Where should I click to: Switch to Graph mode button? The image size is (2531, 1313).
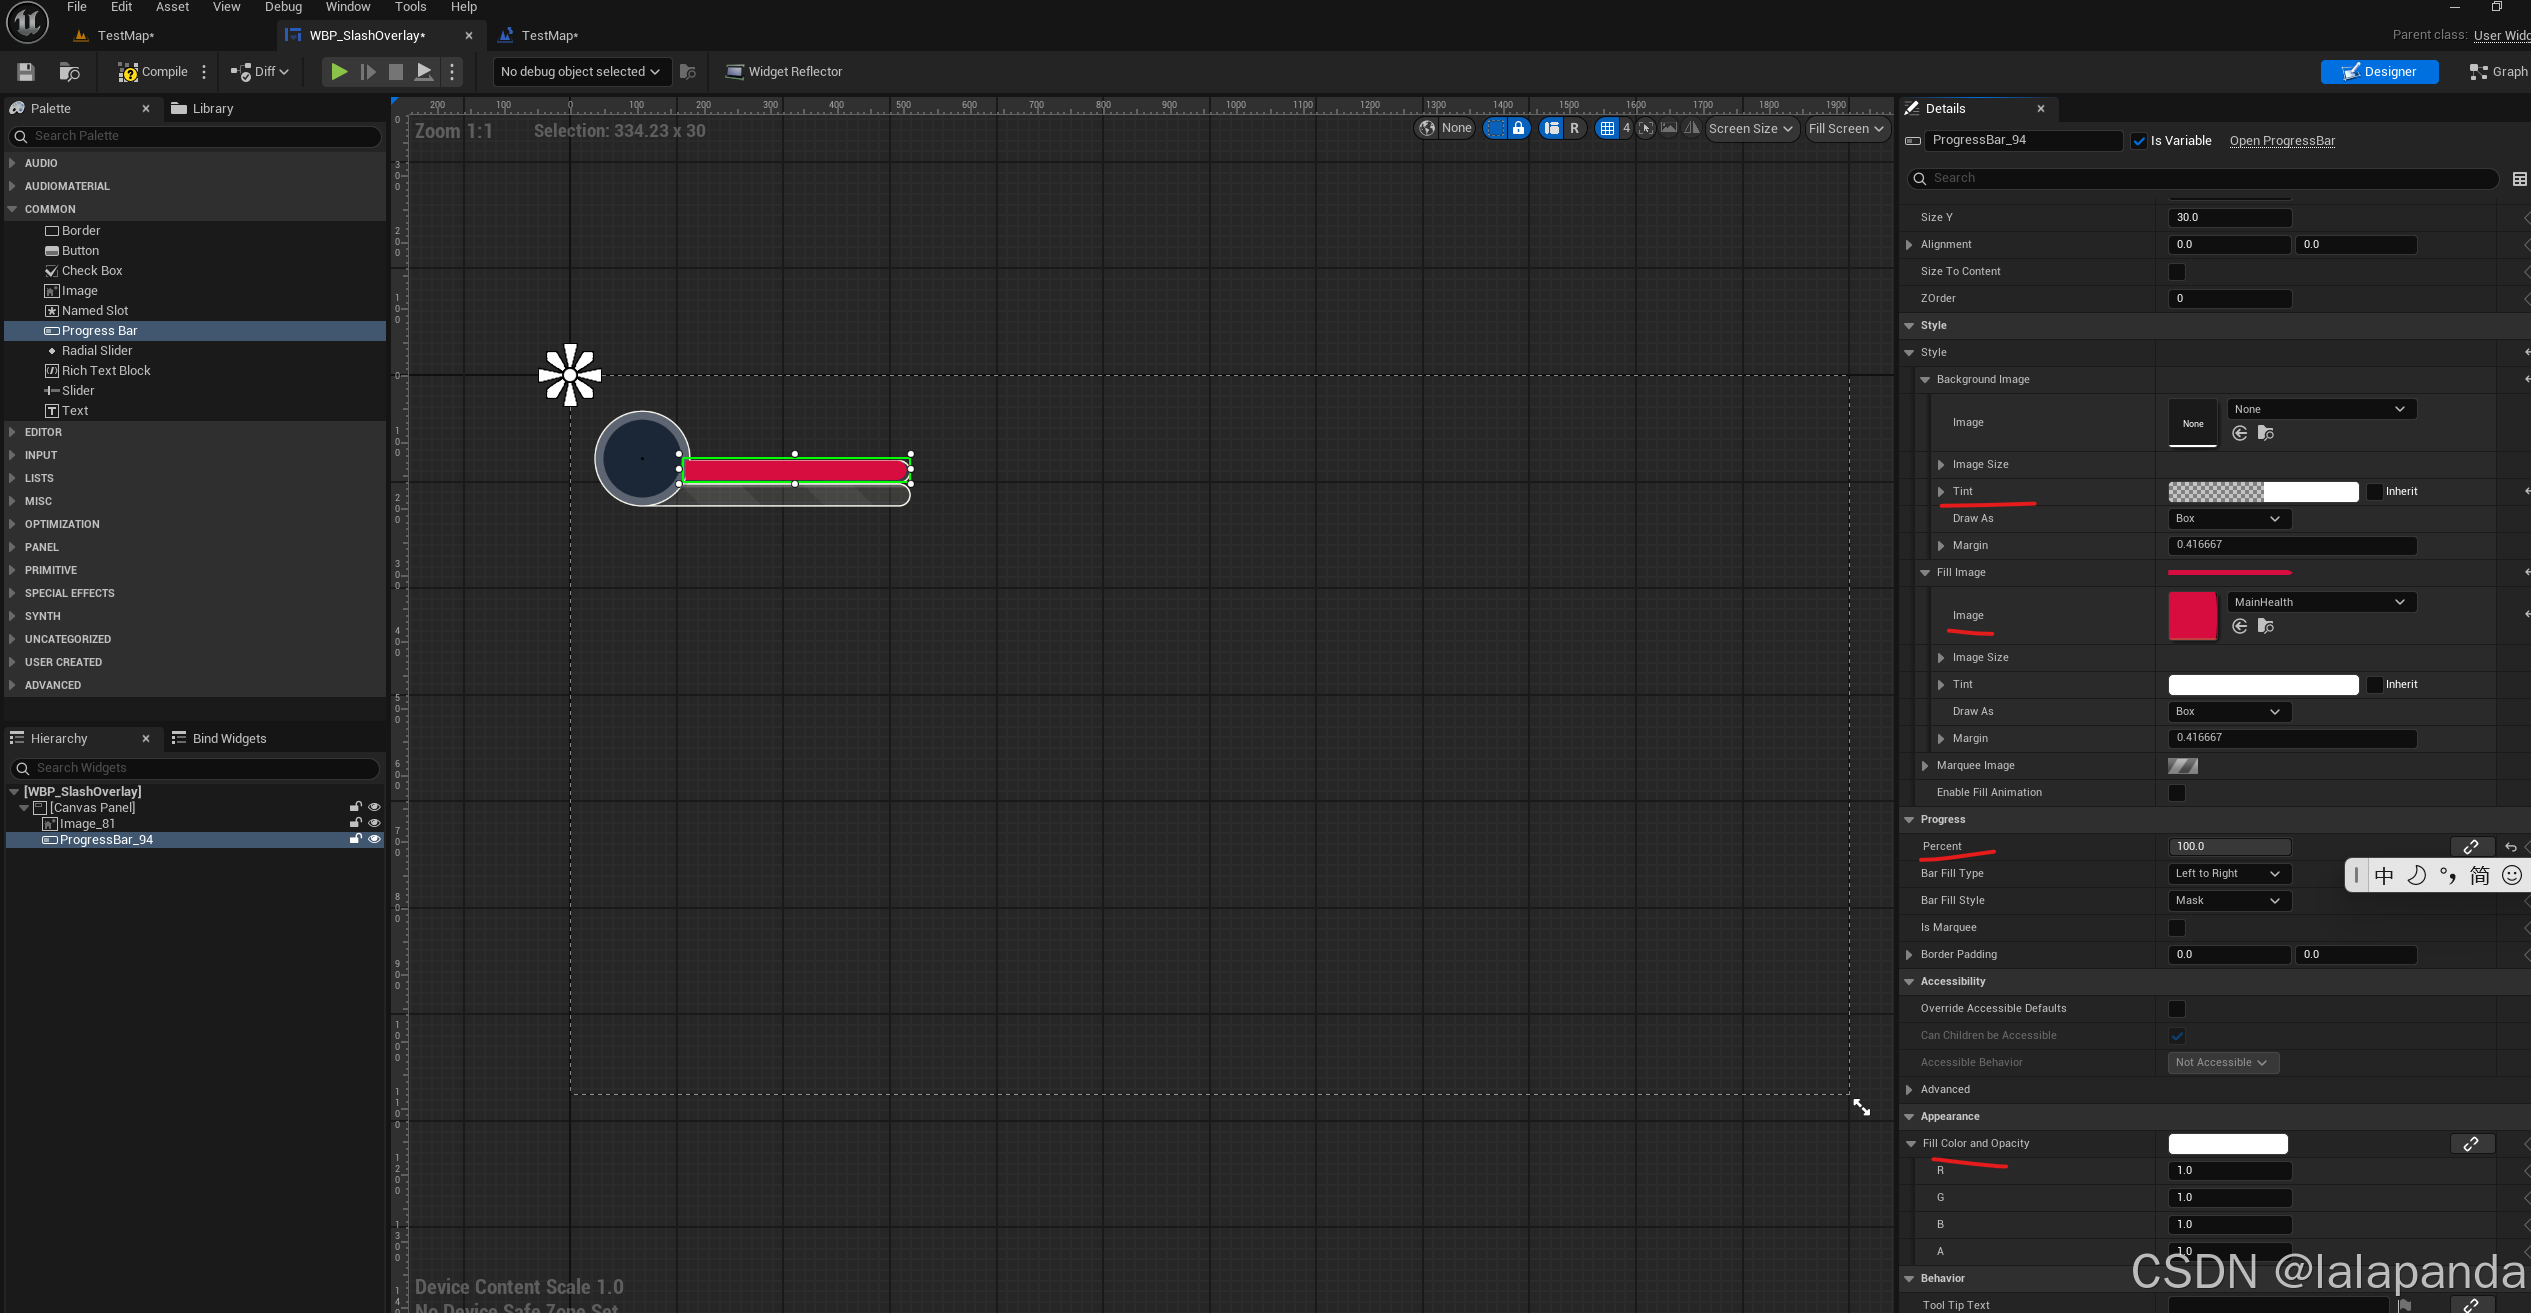(2499, 72)
